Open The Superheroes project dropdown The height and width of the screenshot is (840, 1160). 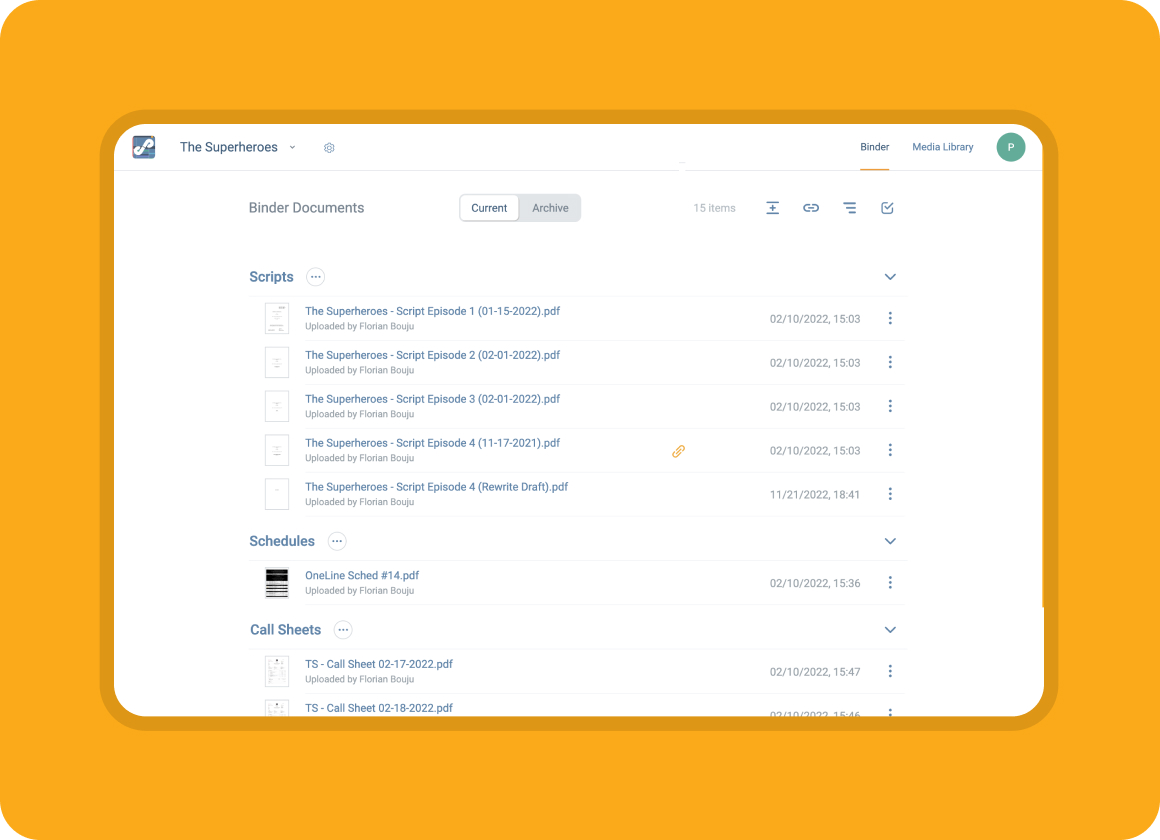[291, 147]
